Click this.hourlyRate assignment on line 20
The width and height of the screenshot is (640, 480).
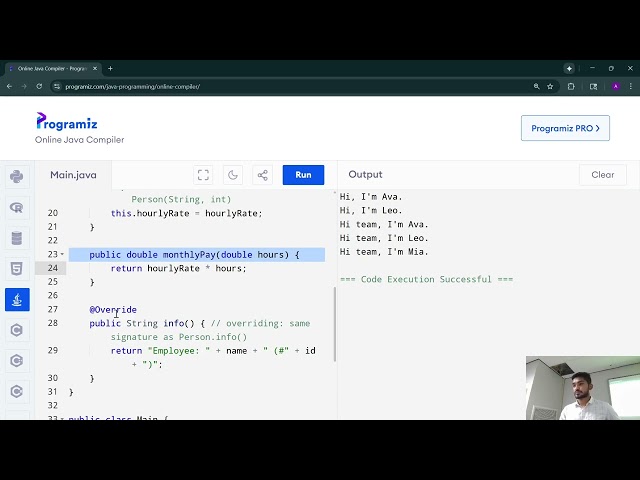(187, 213)
